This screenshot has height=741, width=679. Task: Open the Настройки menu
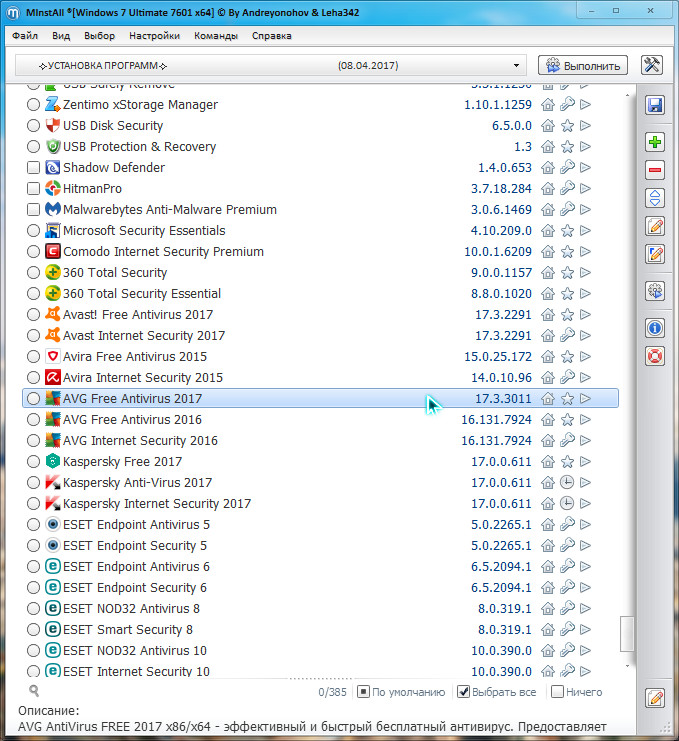coord(154,36)
